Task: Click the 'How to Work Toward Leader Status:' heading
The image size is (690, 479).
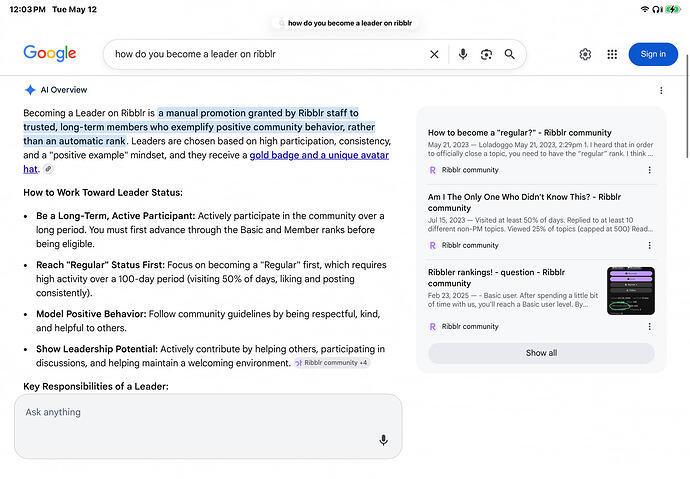Action: 103,193
